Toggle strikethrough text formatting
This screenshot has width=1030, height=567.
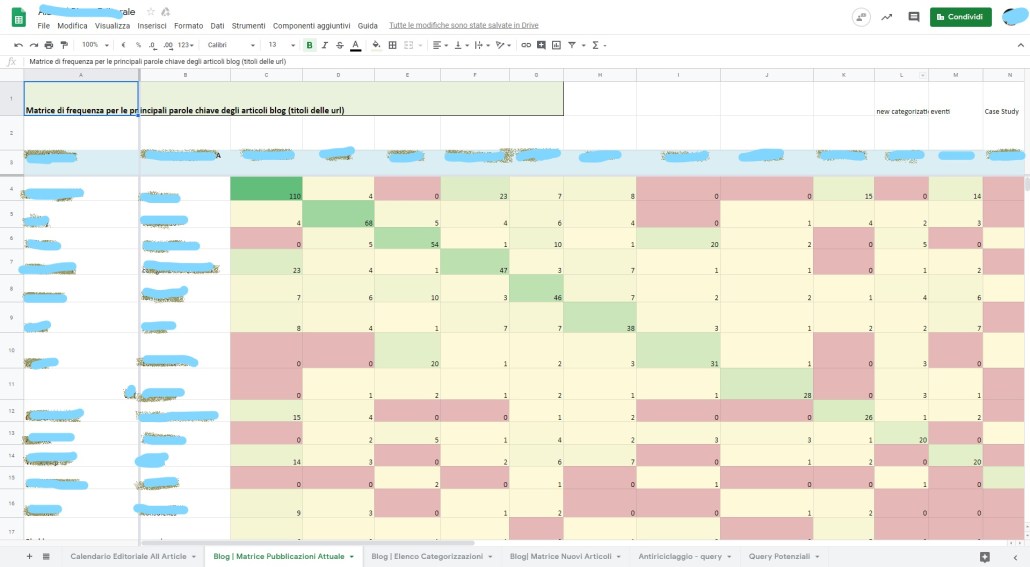[340, 45]
